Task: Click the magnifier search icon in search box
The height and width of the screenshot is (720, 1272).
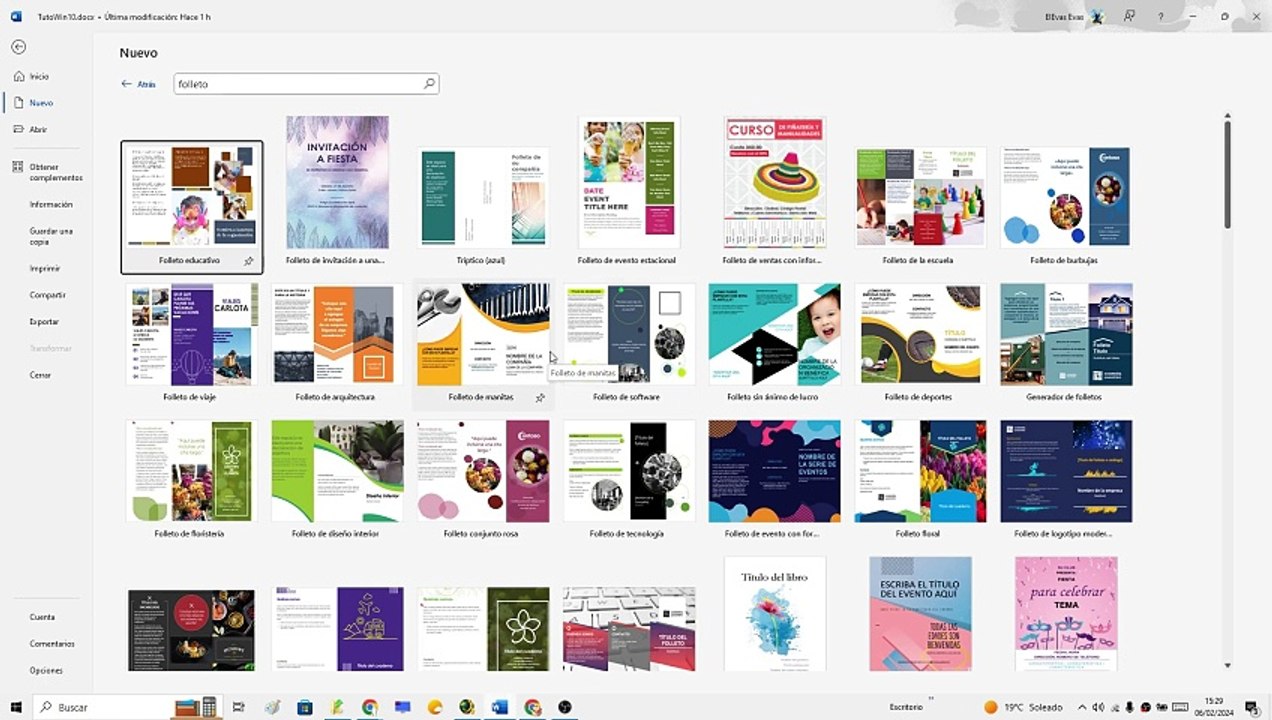Action: [429, 84]
